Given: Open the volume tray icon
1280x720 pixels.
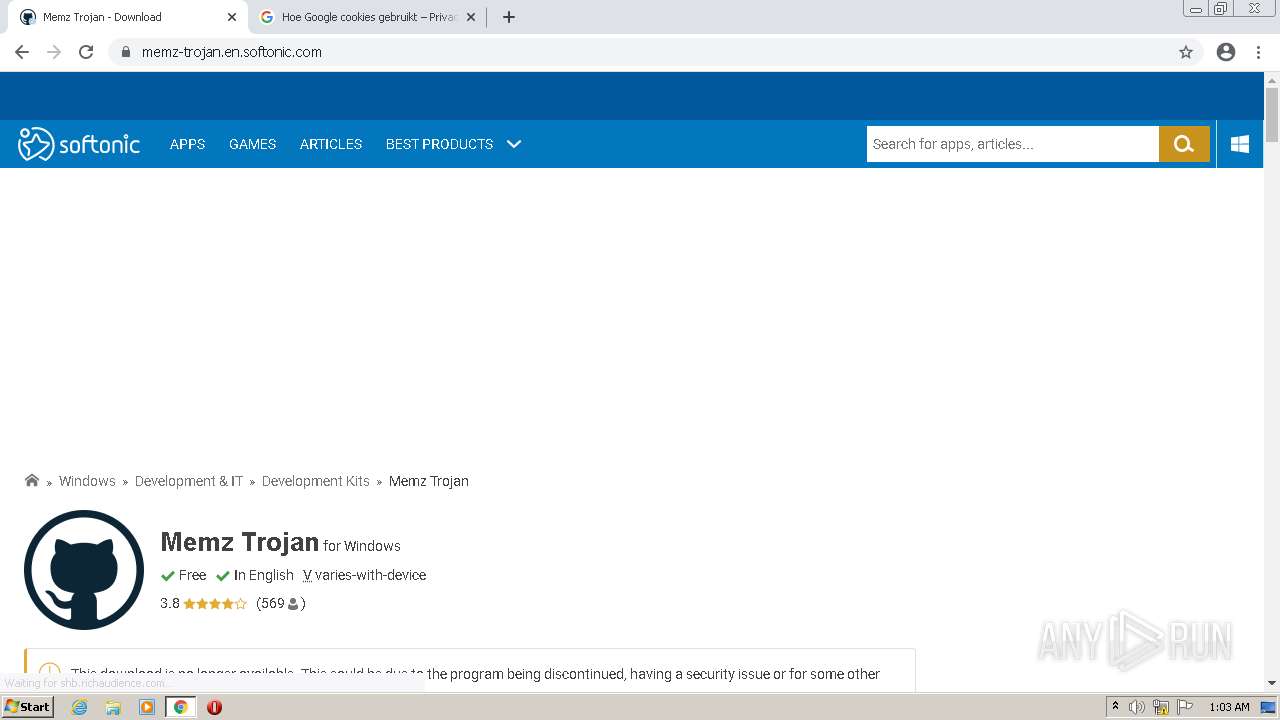Looking at the screenshot, I should coord(1137,707).
